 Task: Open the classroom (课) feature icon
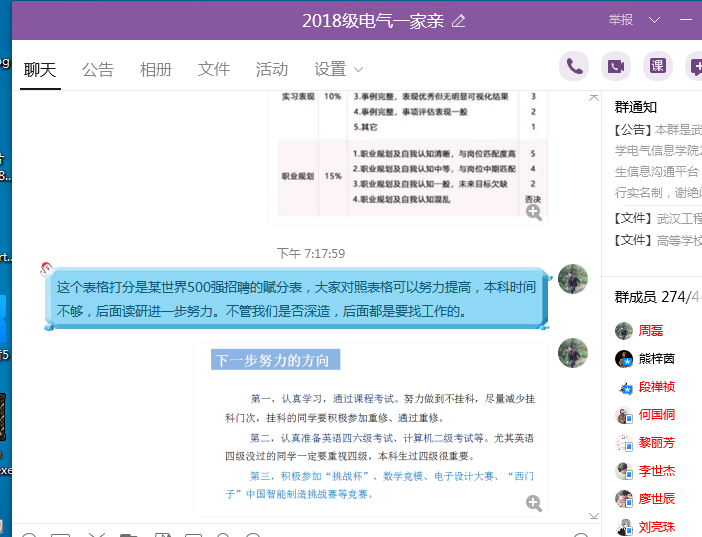pos(658,66)
